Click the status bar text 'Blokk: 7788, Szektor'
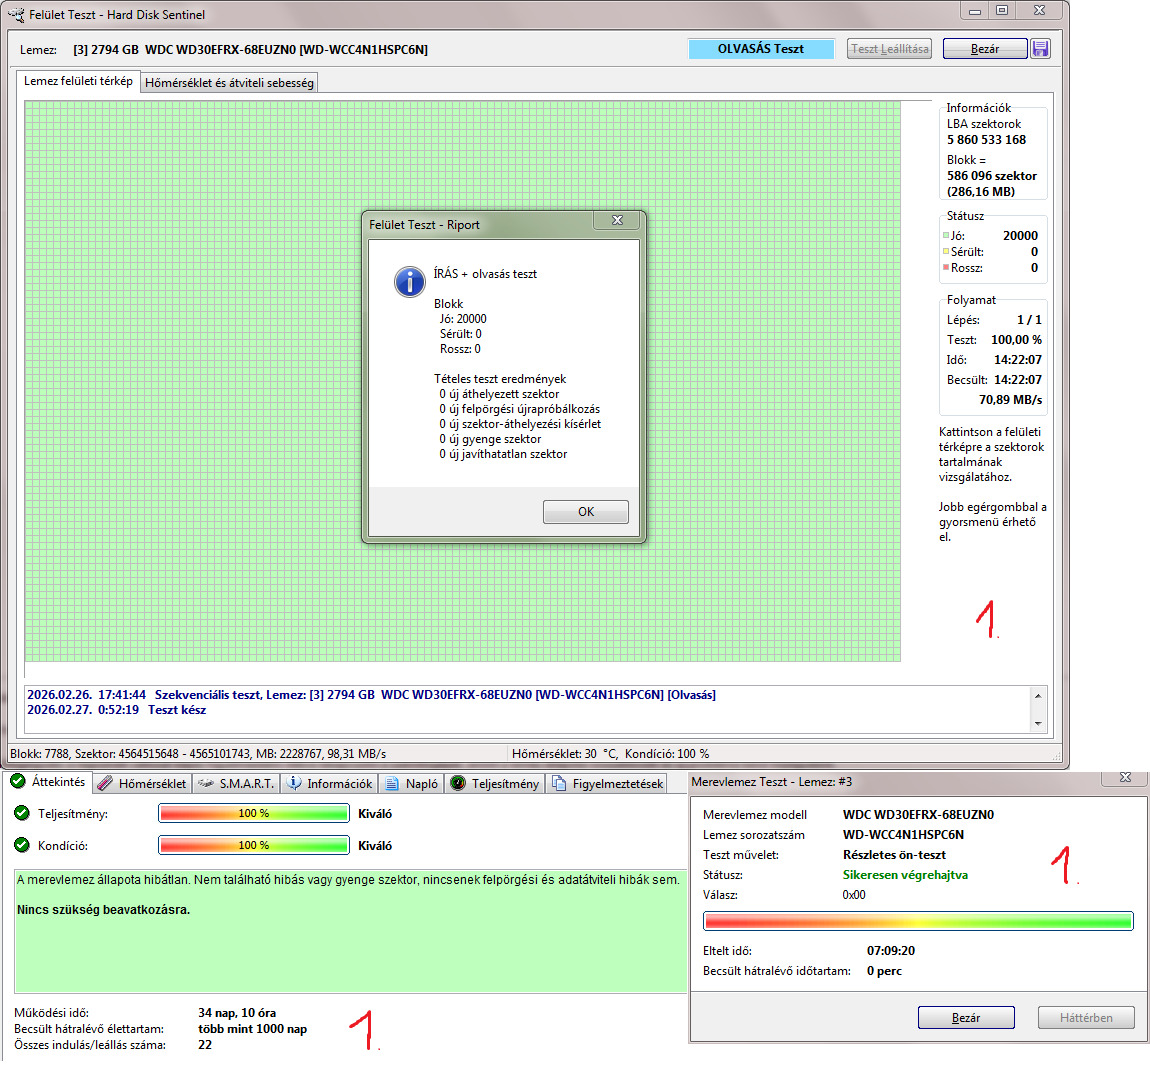1150x1065 pixels. click(198, 754)
